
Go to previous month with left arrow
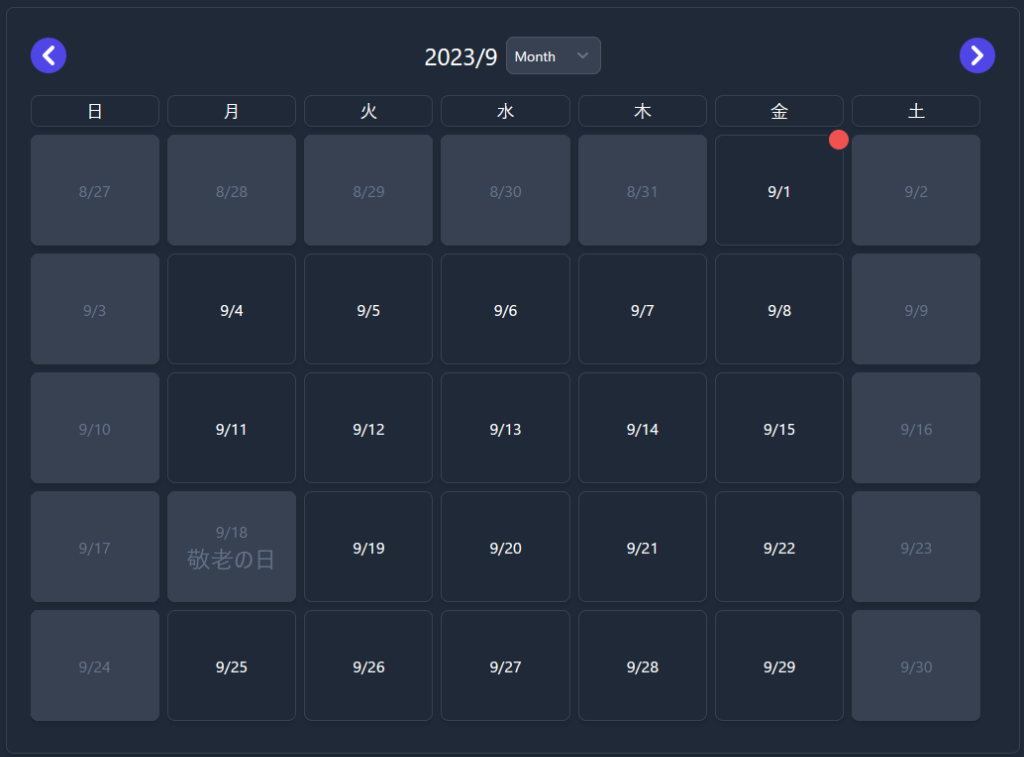tap(48, 55)
